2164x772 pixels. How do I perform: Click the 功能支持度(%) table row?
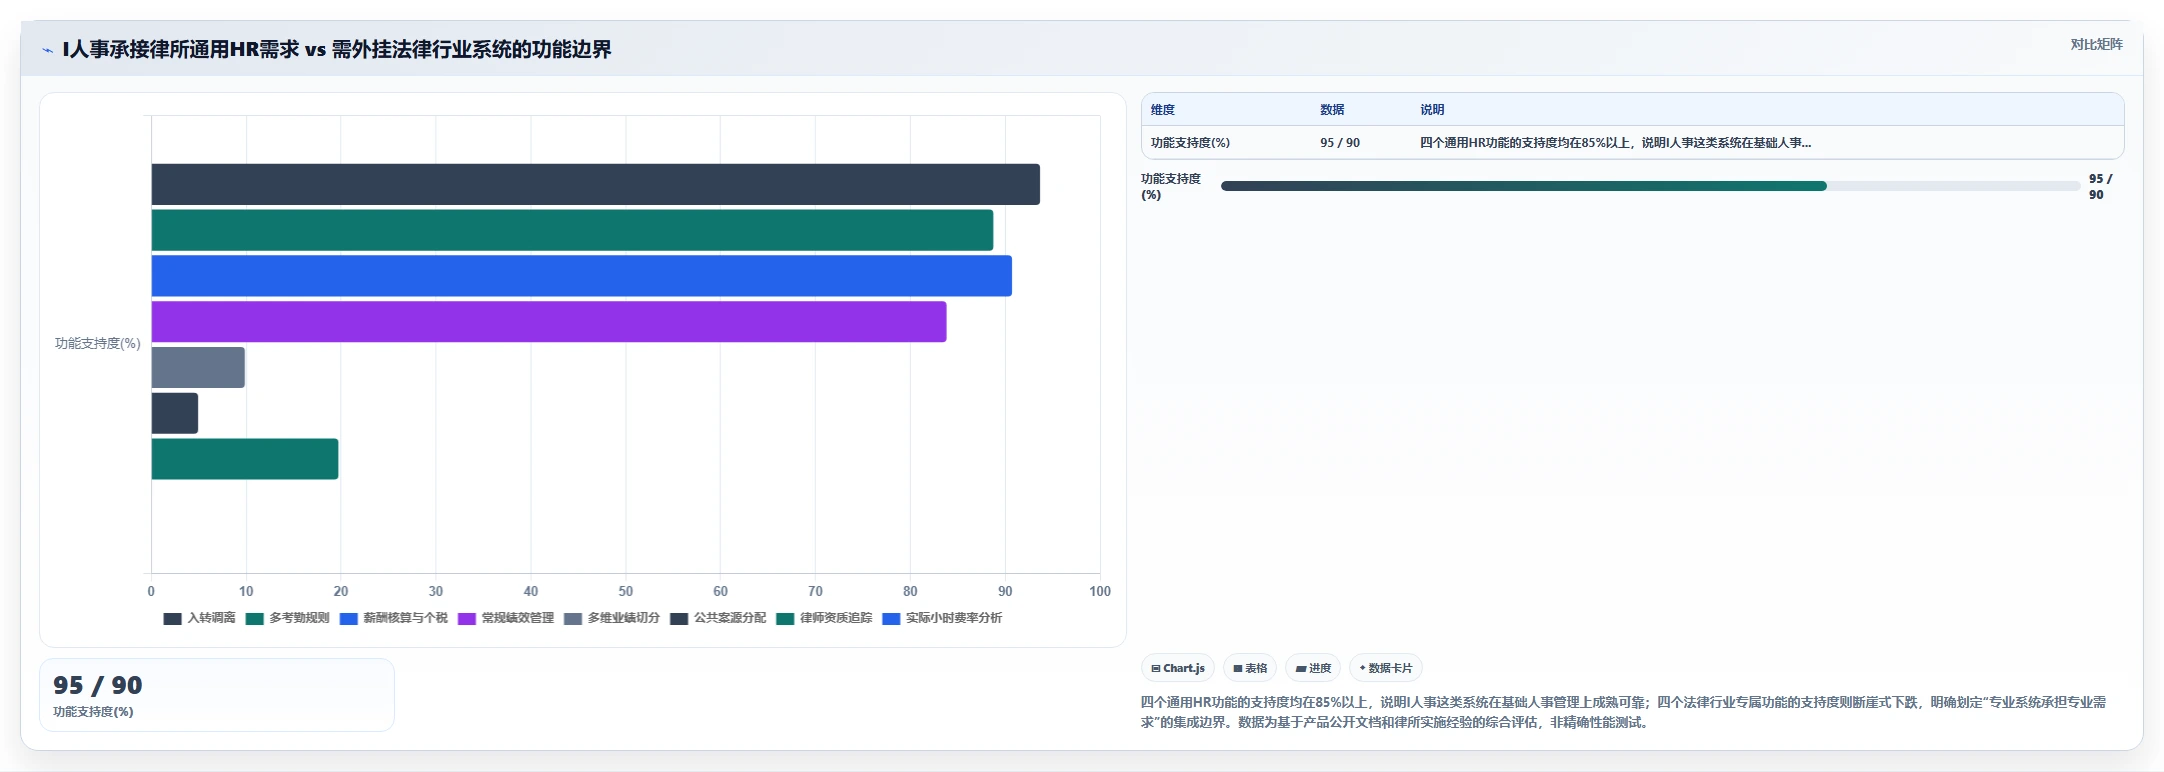point(1632,143)
